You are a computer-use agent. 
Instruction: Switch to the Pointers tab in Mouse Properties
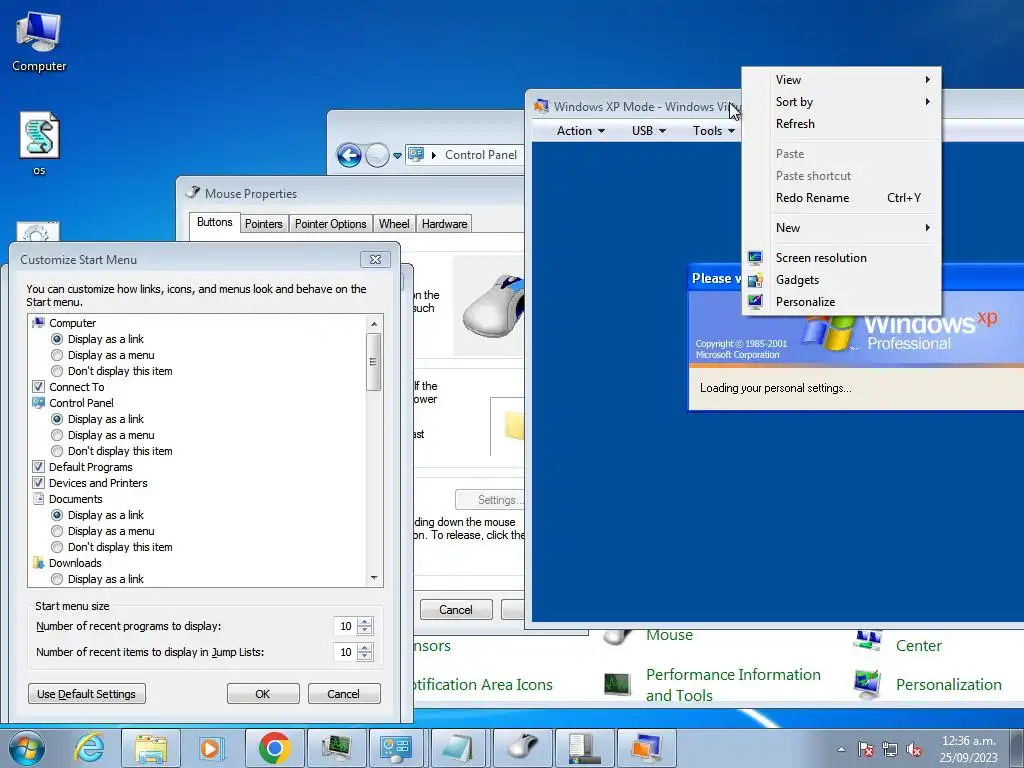point(264,224)
